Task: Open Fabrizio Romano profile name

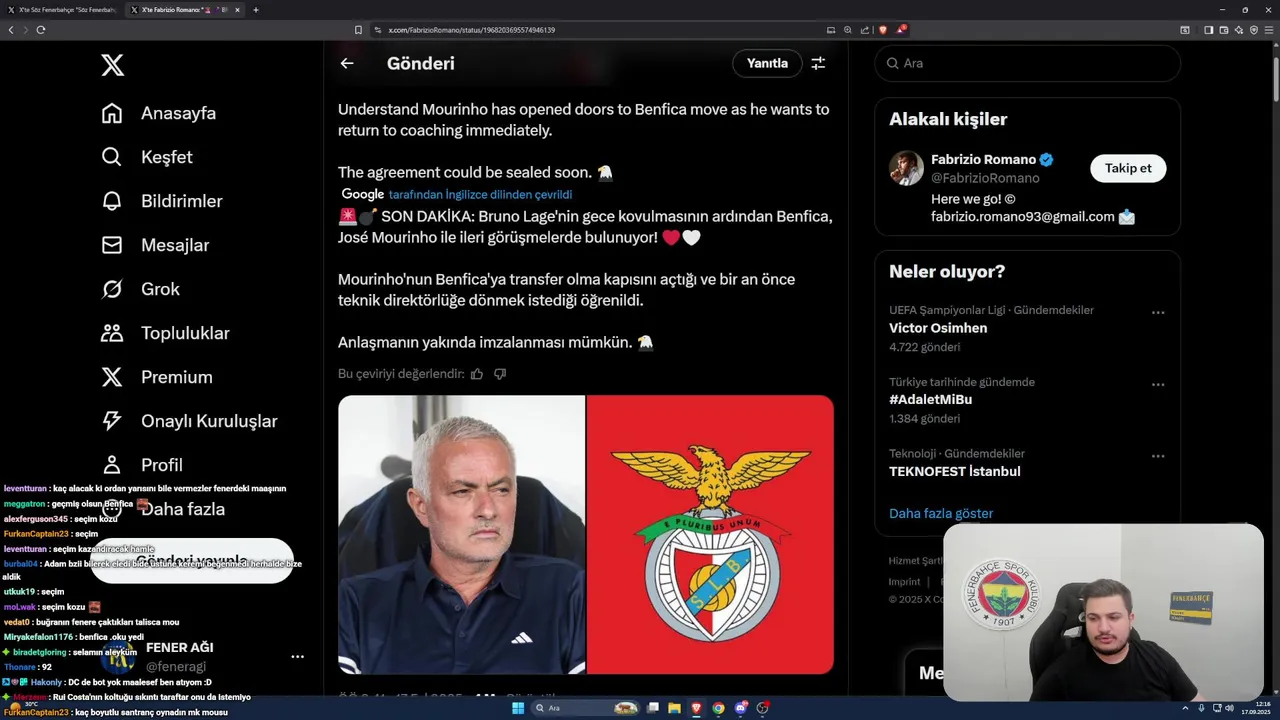Action: [x=984, y=159]
